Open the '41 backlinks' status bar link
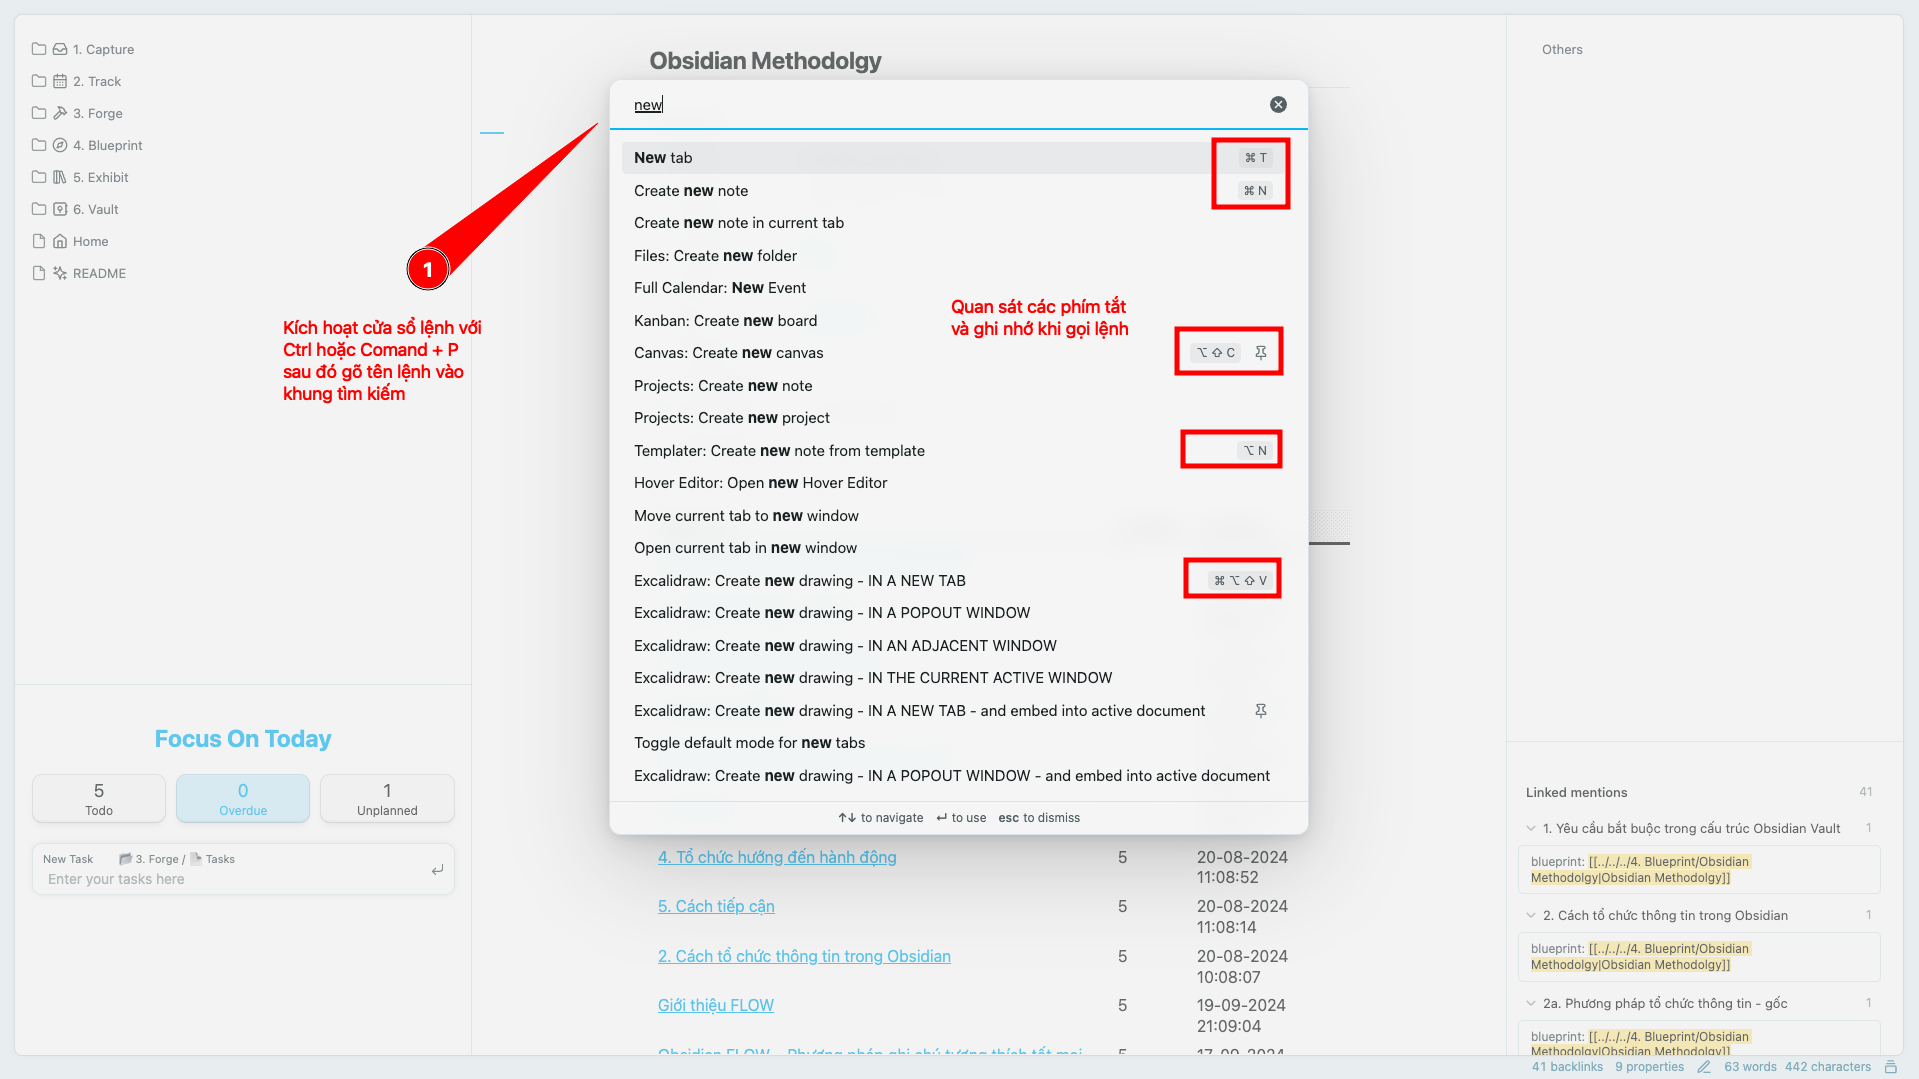This screenshot has height=1079, width=1919. click(1566, 1067)
